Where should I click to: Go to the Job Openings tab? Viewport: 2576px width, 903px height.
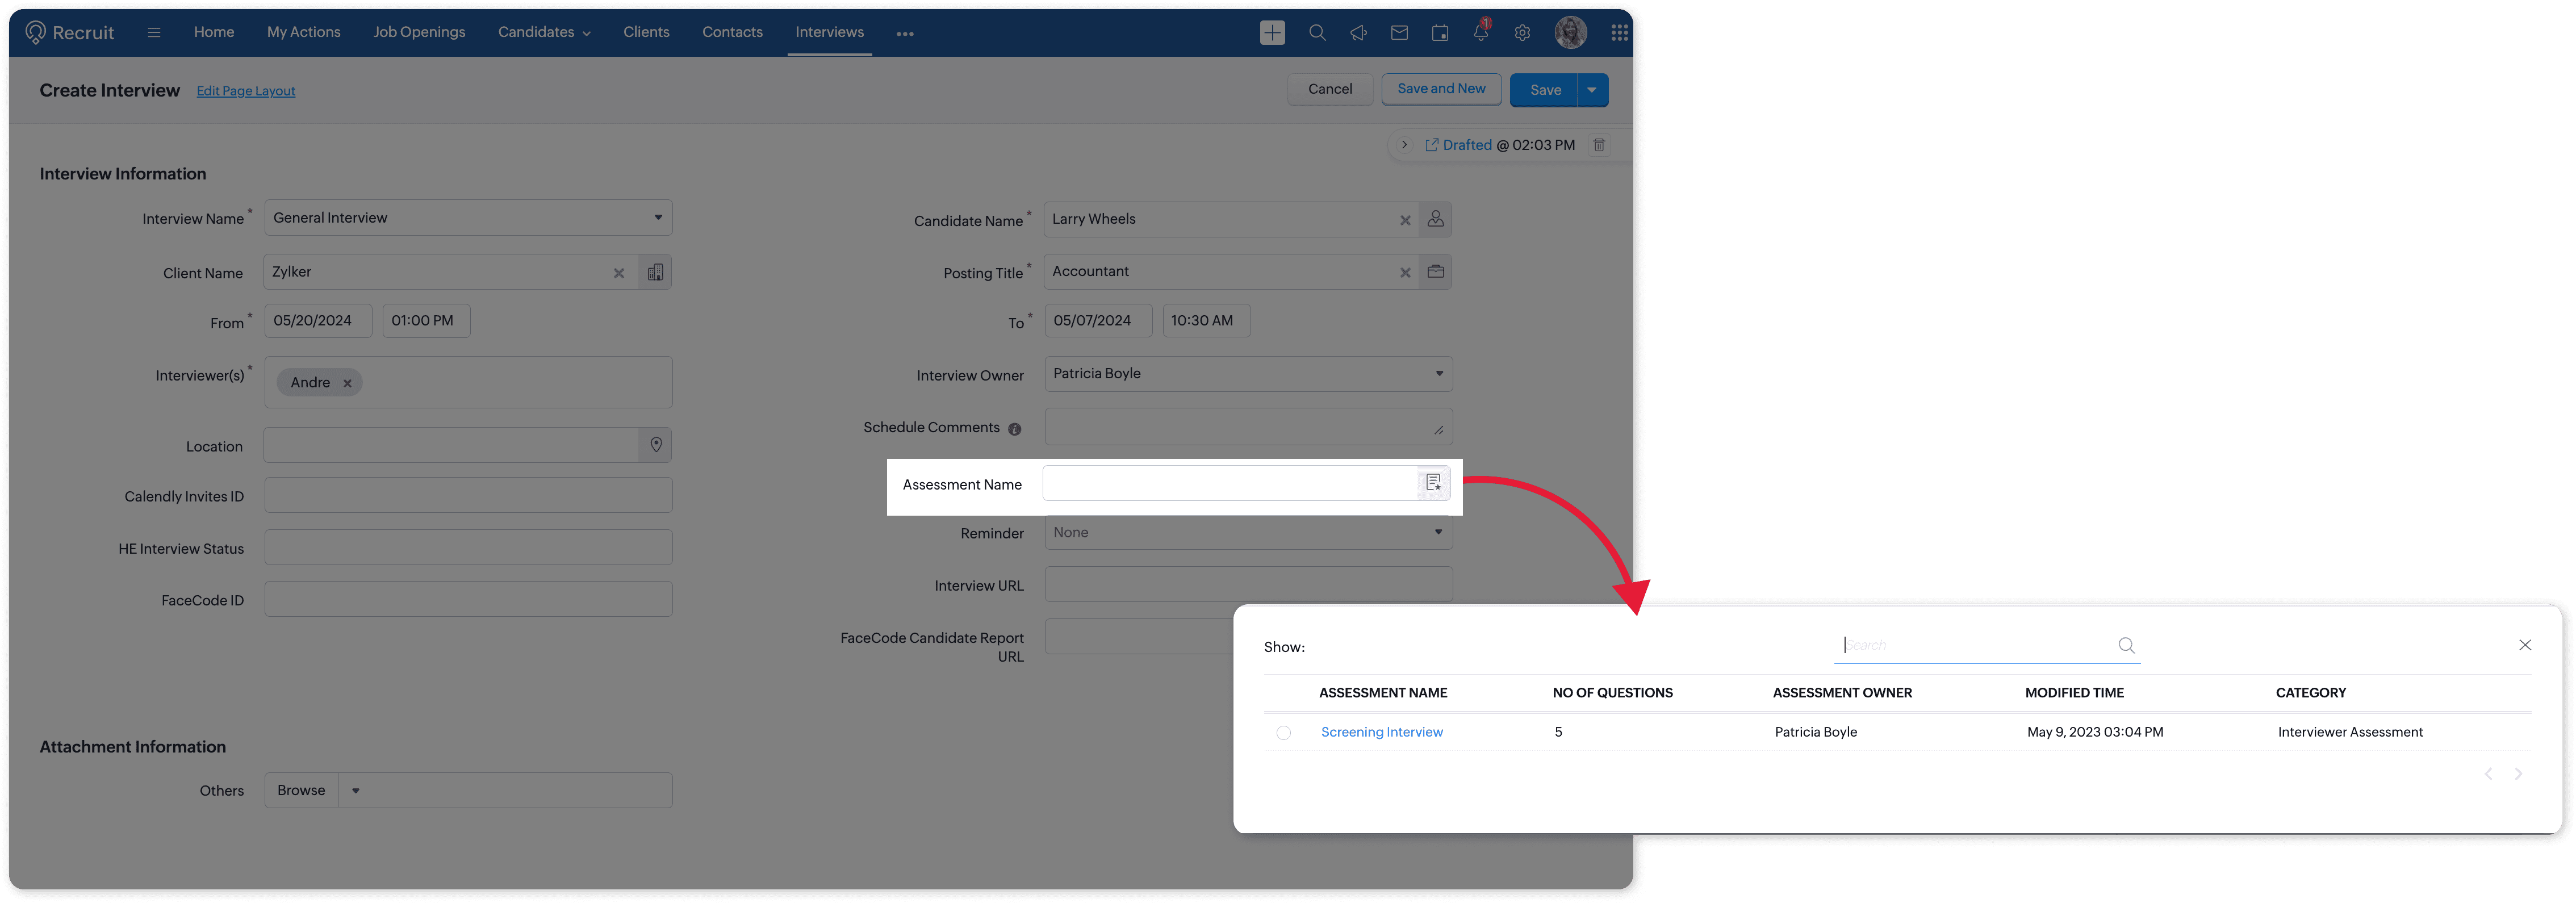419,32
